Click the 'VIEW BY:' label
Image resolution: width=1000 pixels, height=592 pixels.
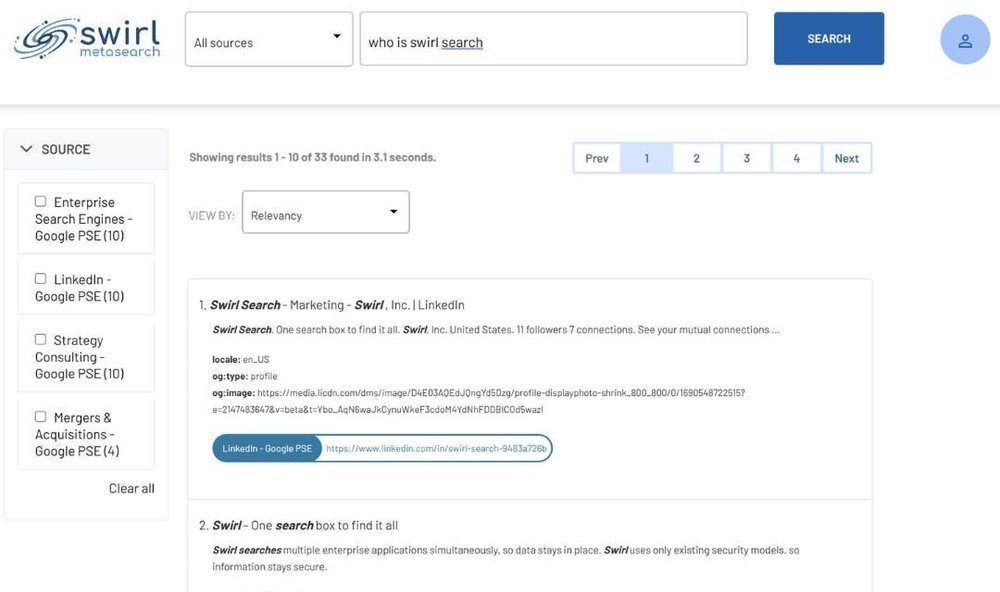(212, 216)
